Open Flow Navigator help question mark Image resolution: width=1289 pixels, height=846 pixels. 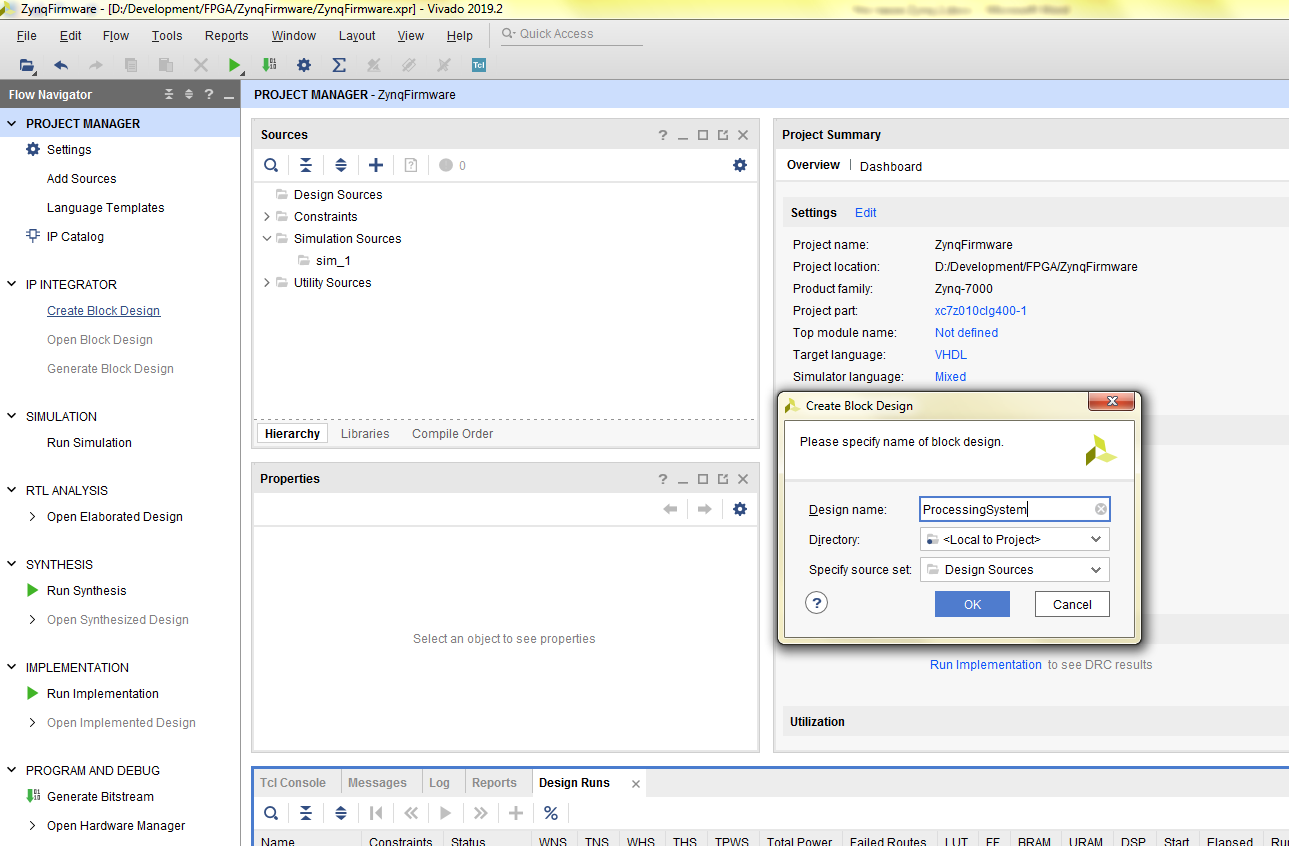pyautogui.click(x=209, y=94)
